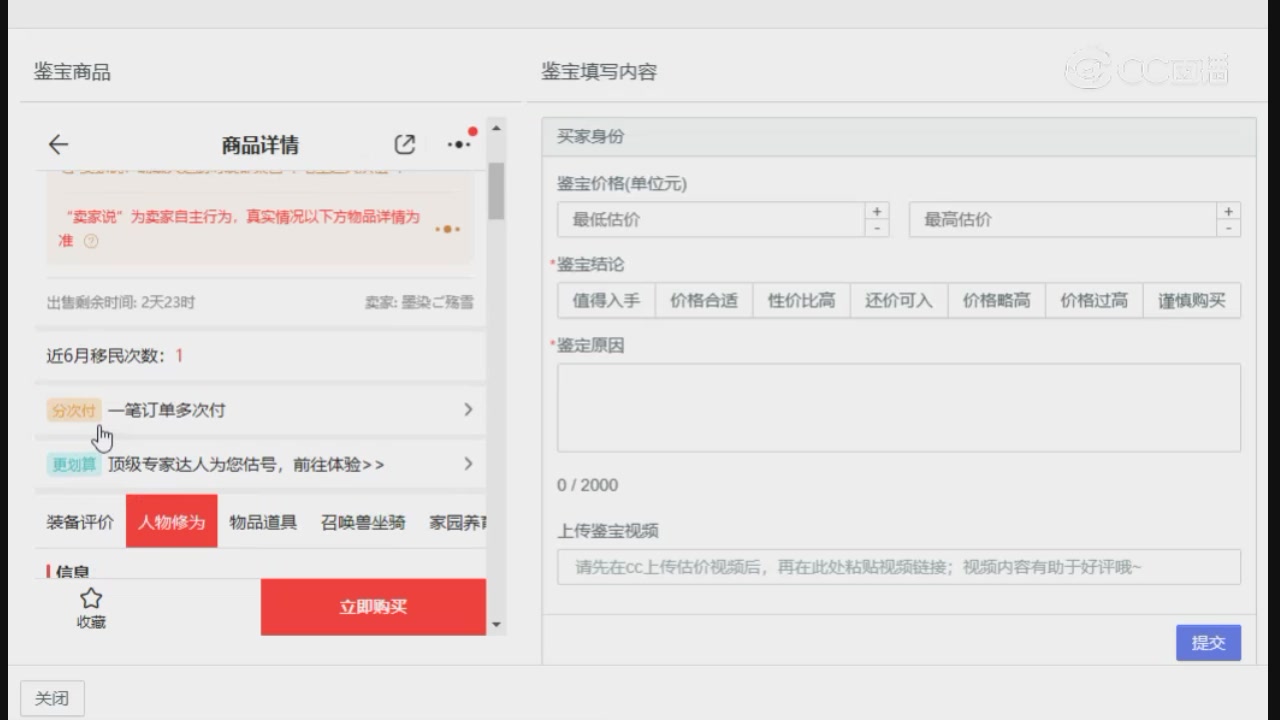This screenshot has width=1280, height=720.
Task: Select the 价格略高 conclusion option
Action: [x=996, y=300]
